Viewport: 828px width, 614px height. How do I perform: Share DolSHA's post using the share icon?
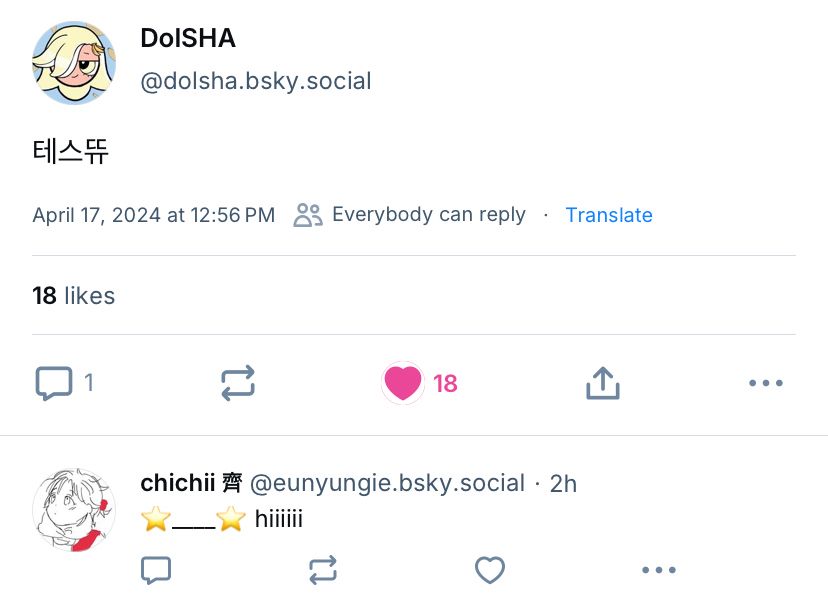pos(603,383)
